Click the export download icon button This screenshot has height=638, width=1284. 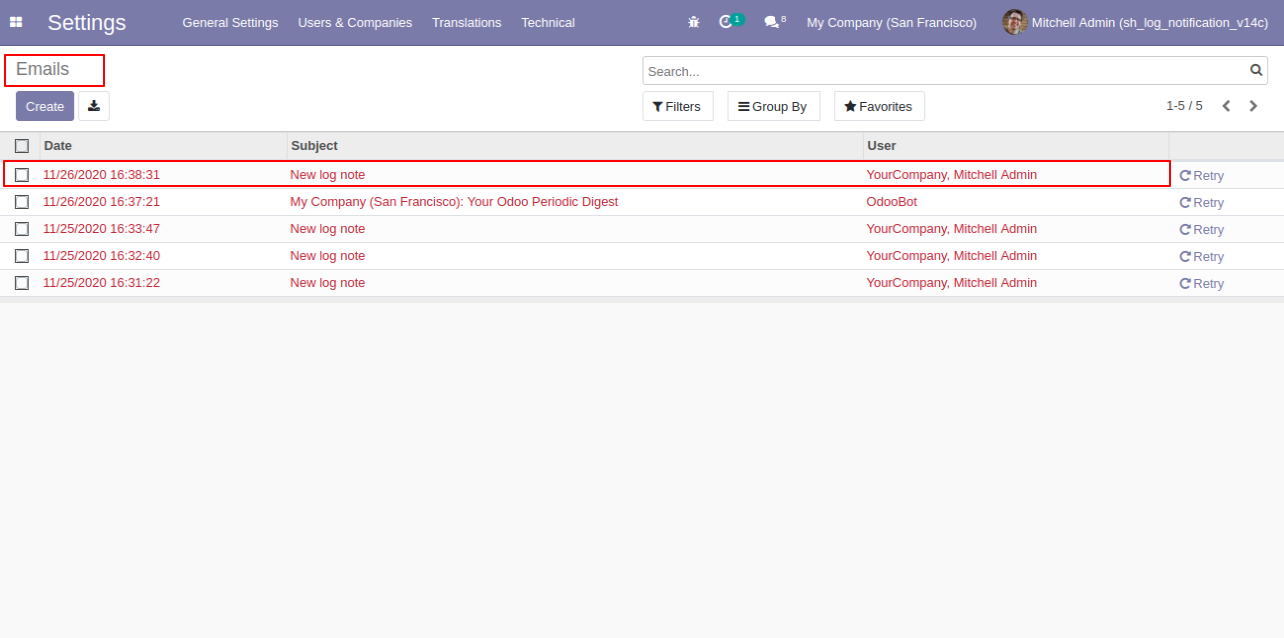click(x=94, y=106)
